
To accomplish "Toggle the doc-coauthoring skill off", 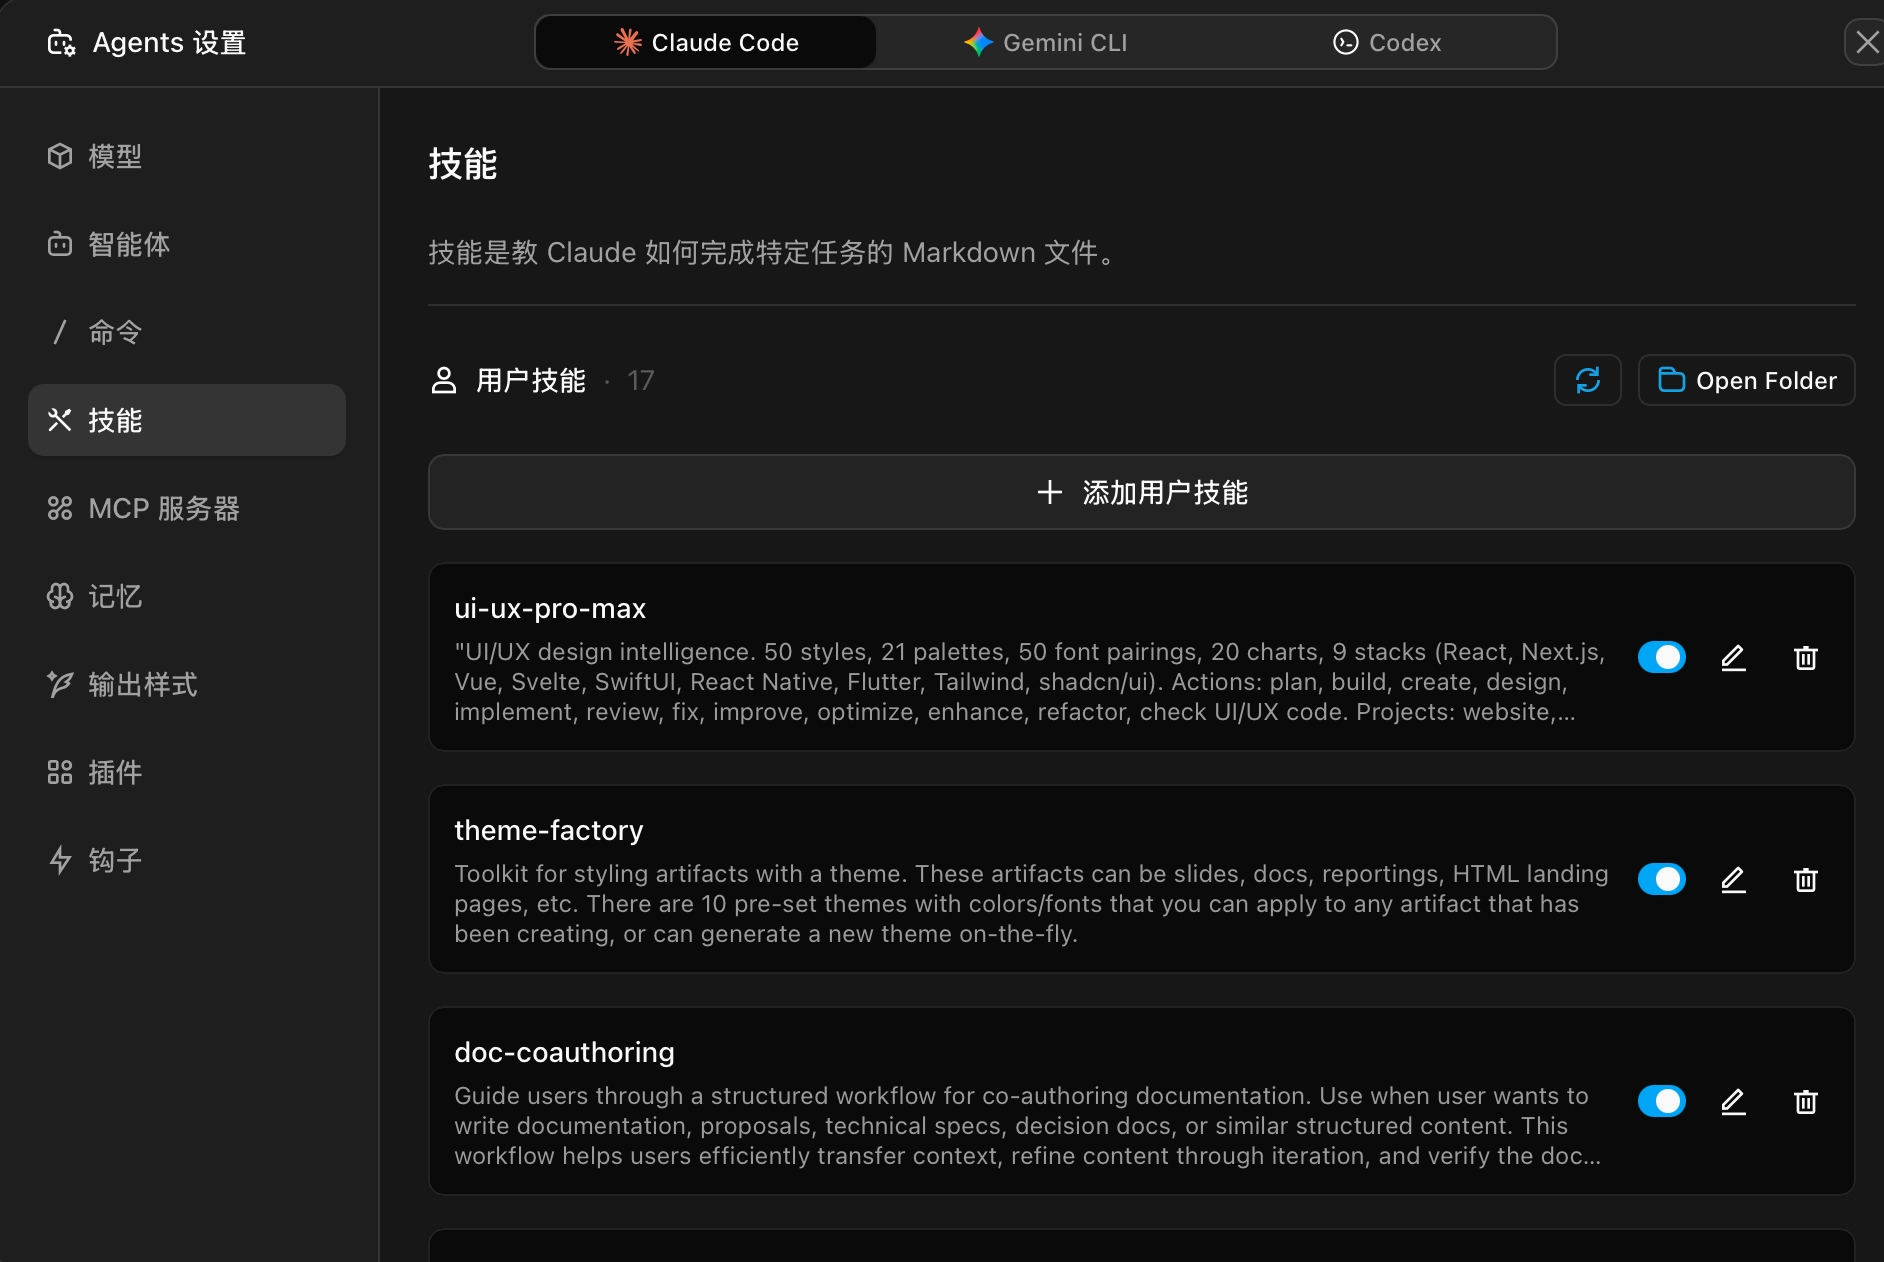I will coord(1661,1102).
